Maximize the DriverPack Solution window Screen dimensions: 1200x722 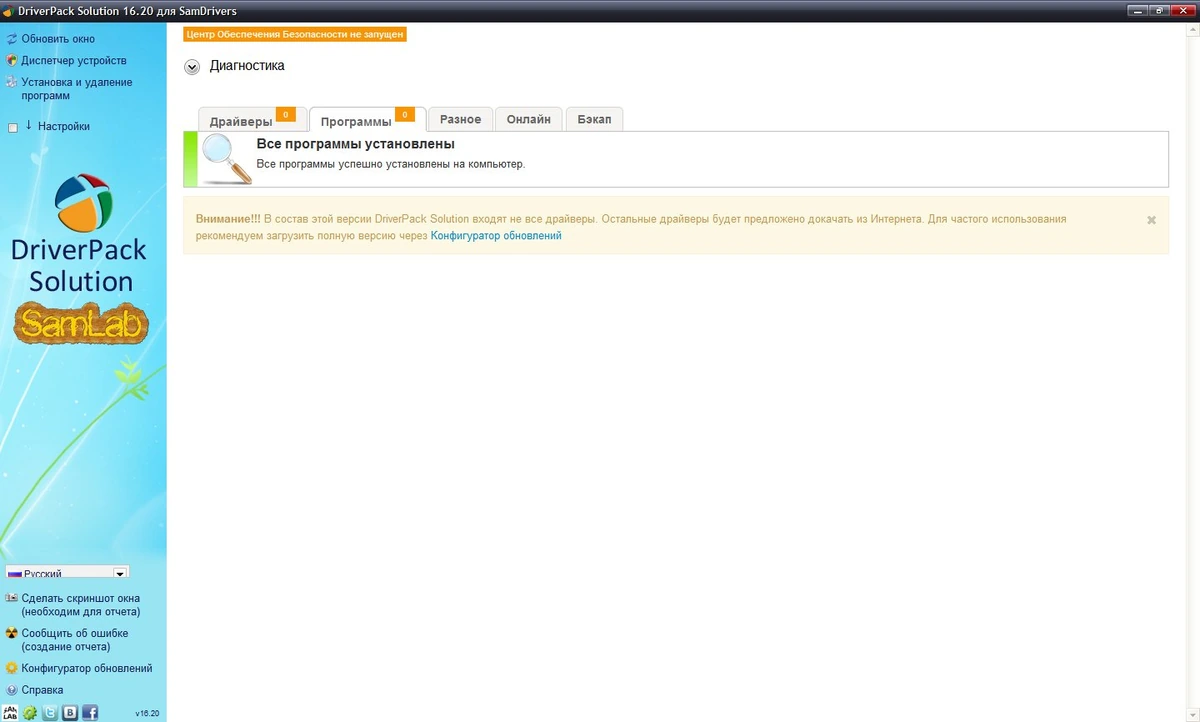[x=1160, y=10]
